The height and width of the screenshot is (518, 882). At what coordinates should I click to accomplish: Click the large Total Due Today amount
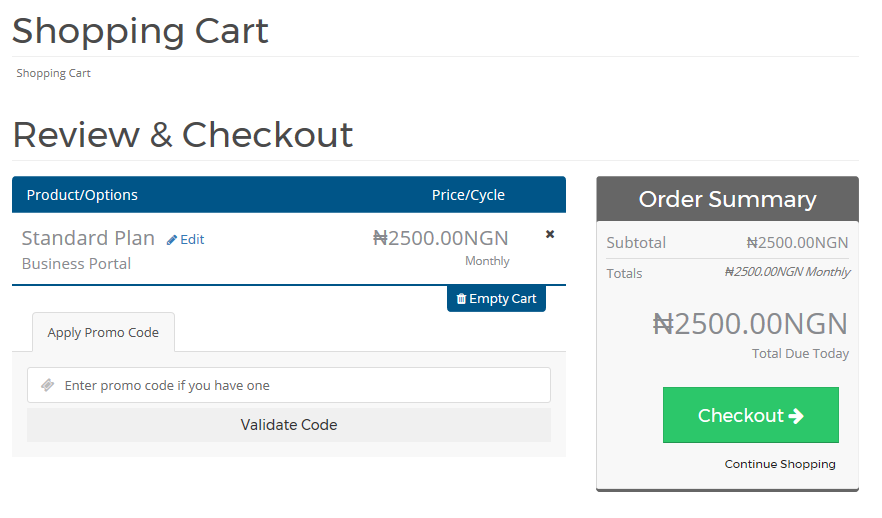[750, 324]
